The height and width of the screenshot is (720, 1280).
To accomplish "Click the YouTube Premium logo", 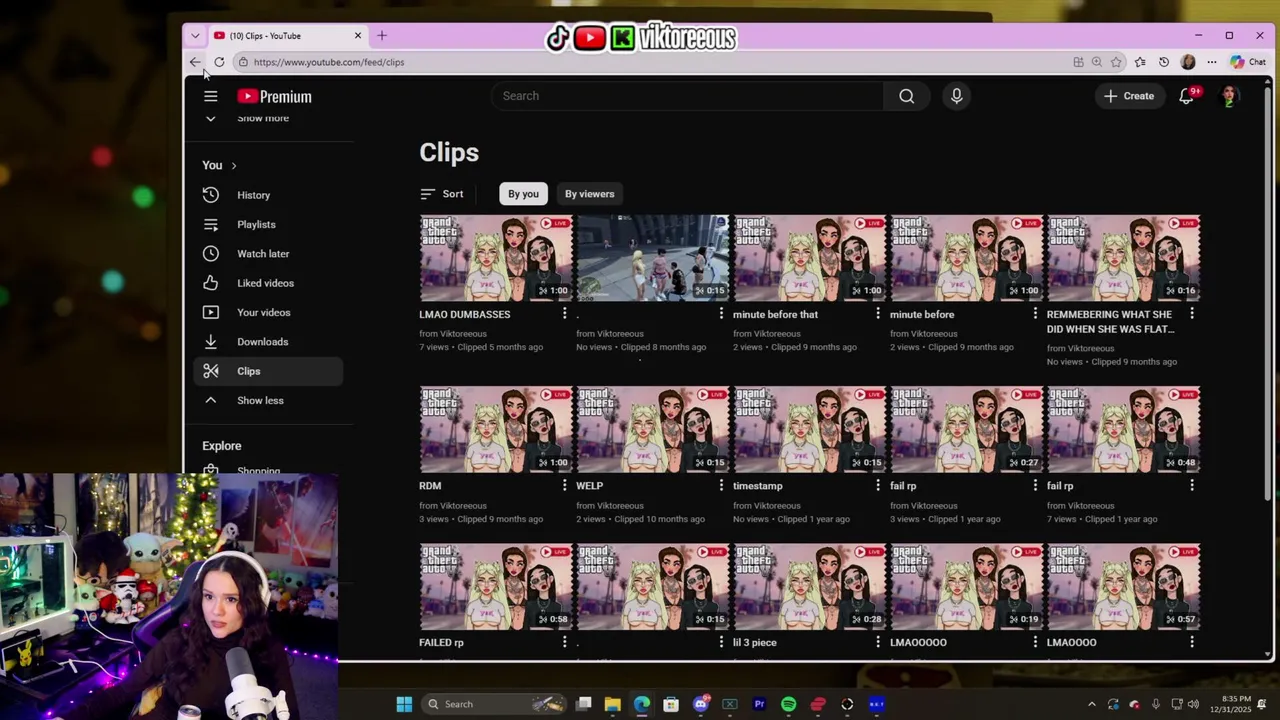I will (274, 96).
